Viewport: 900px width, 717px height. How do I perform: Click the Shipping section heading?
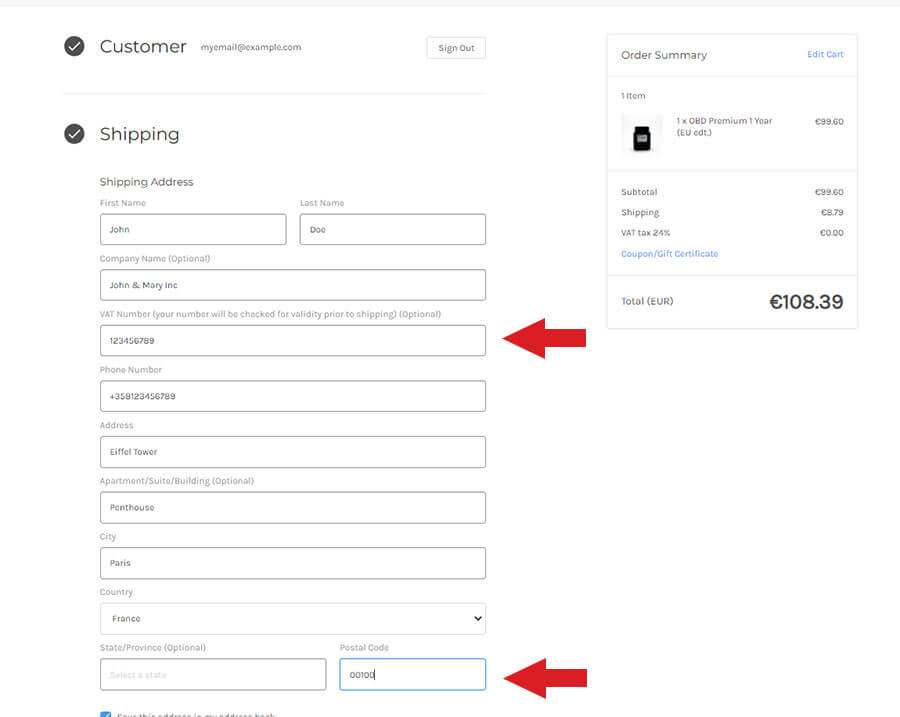point(139,134)
